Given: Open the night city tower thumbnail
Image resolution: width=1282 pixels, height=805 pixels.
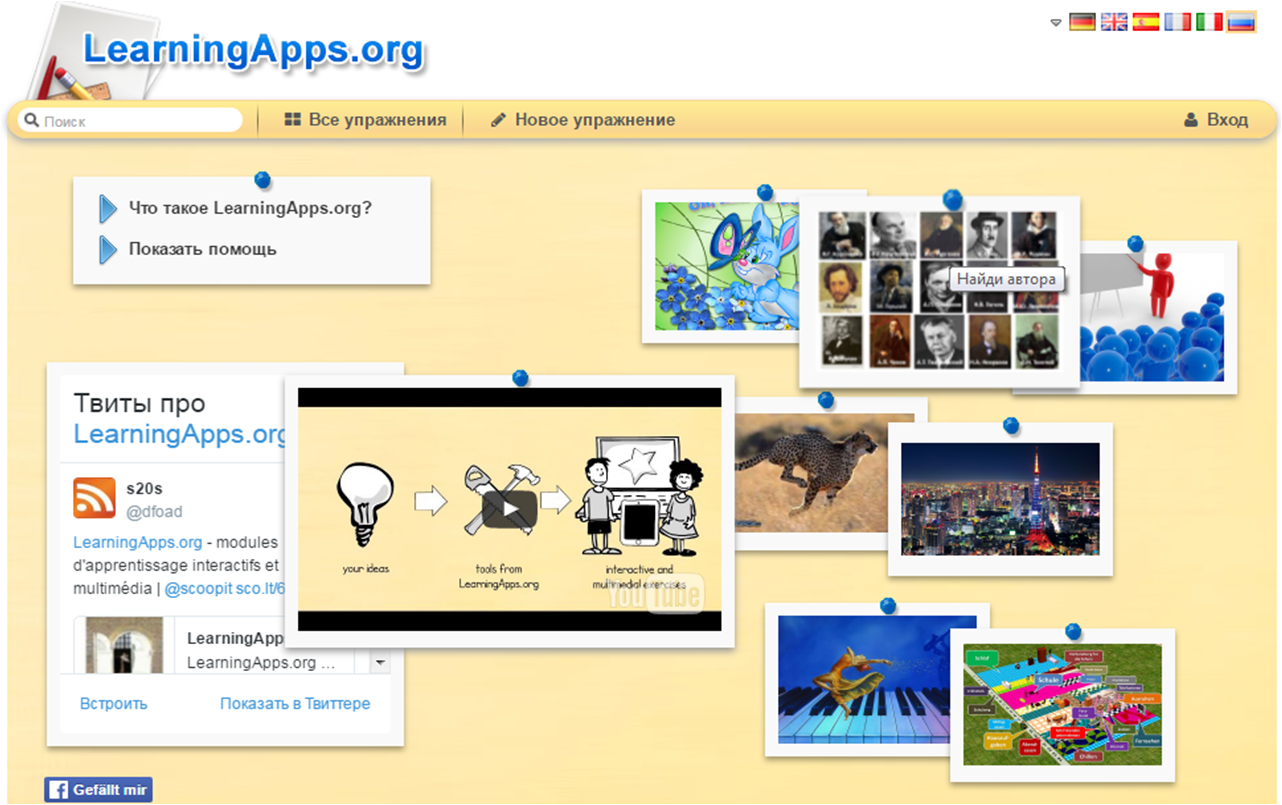Looking at the screenshot, I should [1000, 499].
